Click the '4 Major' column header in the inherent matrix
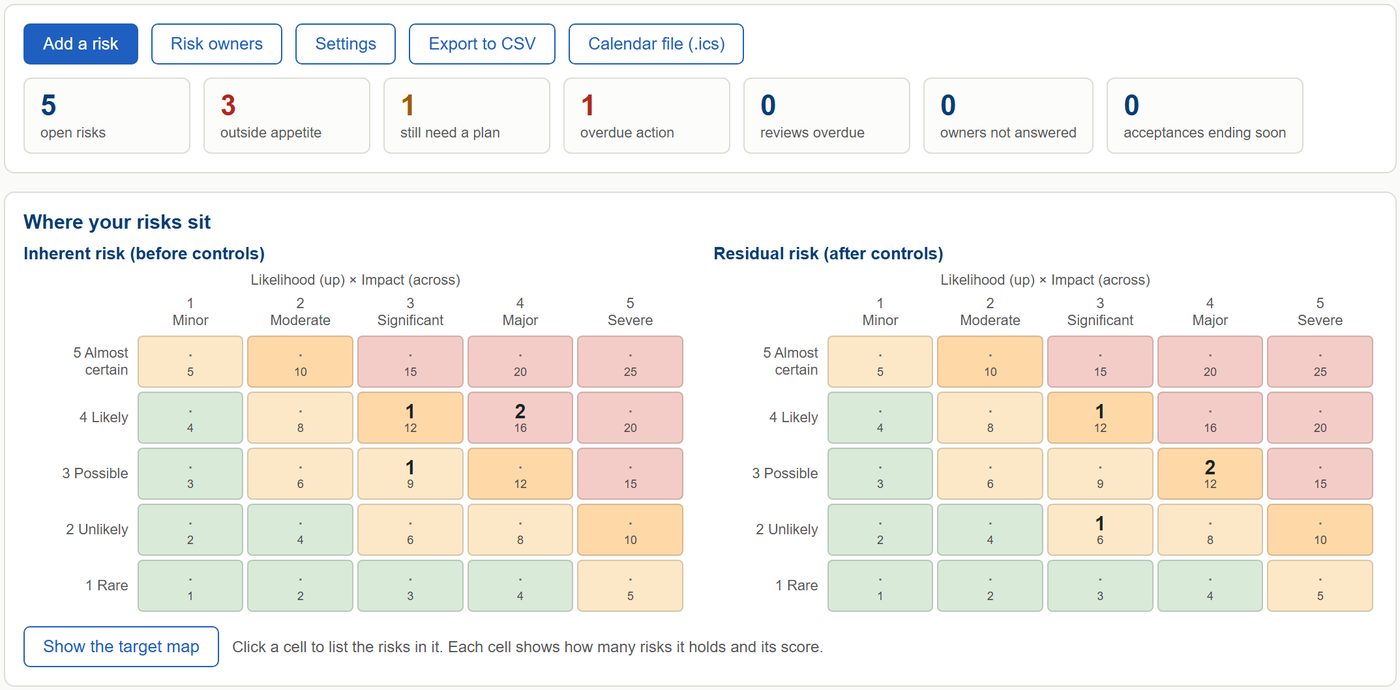The image size is (1400, 690). pos(520,312)
